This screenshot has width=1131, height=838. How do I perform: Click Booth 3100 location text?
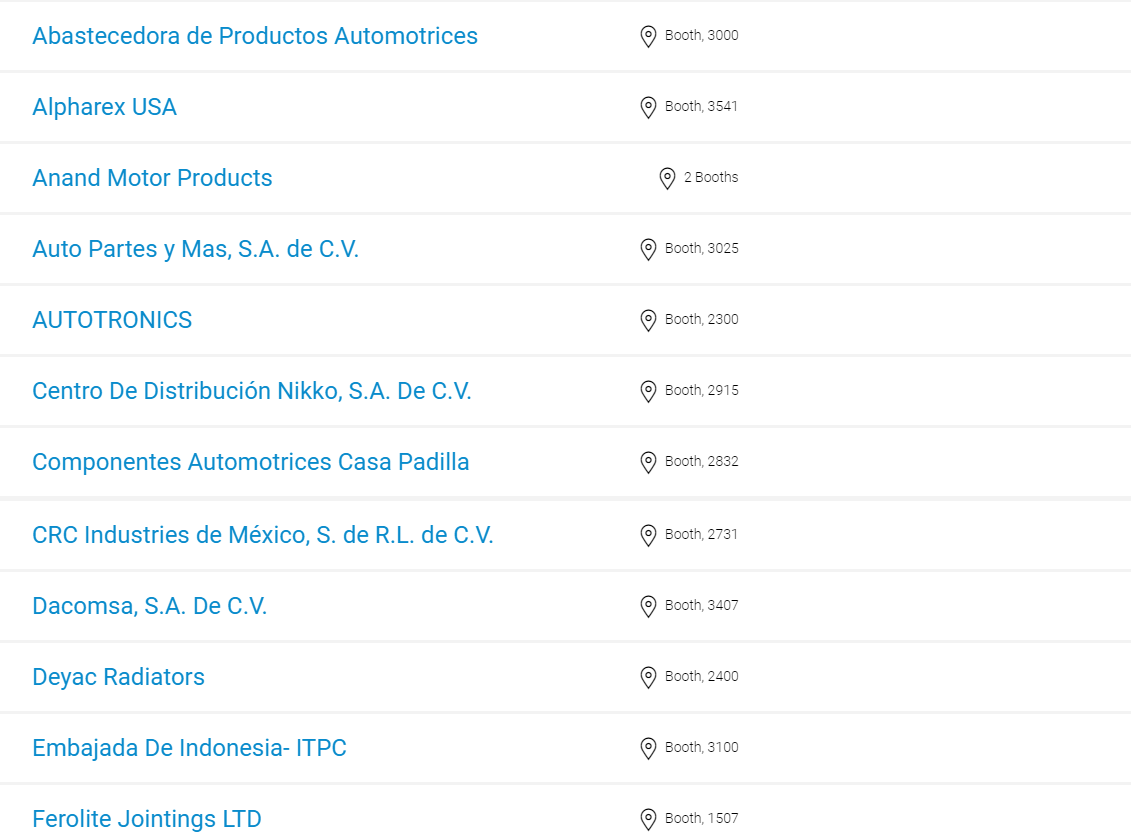(701, 747)
